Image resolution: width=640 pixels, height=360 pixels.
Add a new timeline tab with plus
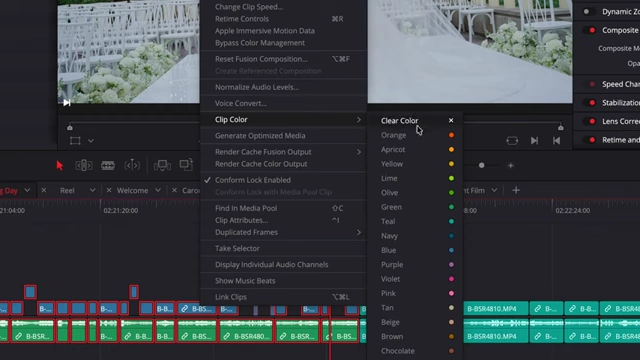tap(516, 190)
